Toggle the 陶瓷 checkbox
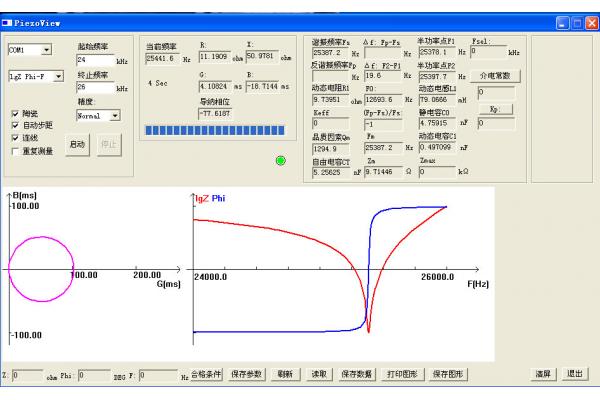 15,114
